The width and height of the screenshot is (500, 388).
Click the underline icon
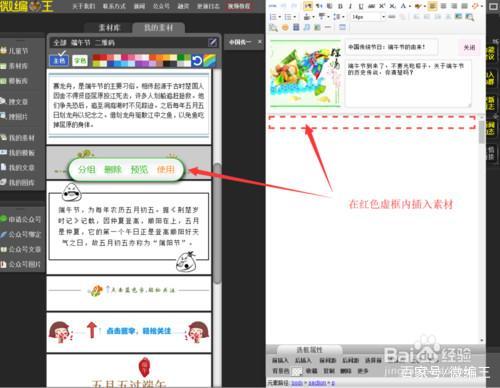pos(361,6)
